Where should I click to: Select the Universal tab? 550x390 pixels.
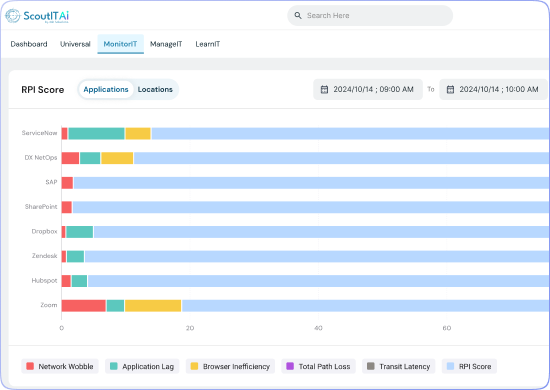pos(75,44)
